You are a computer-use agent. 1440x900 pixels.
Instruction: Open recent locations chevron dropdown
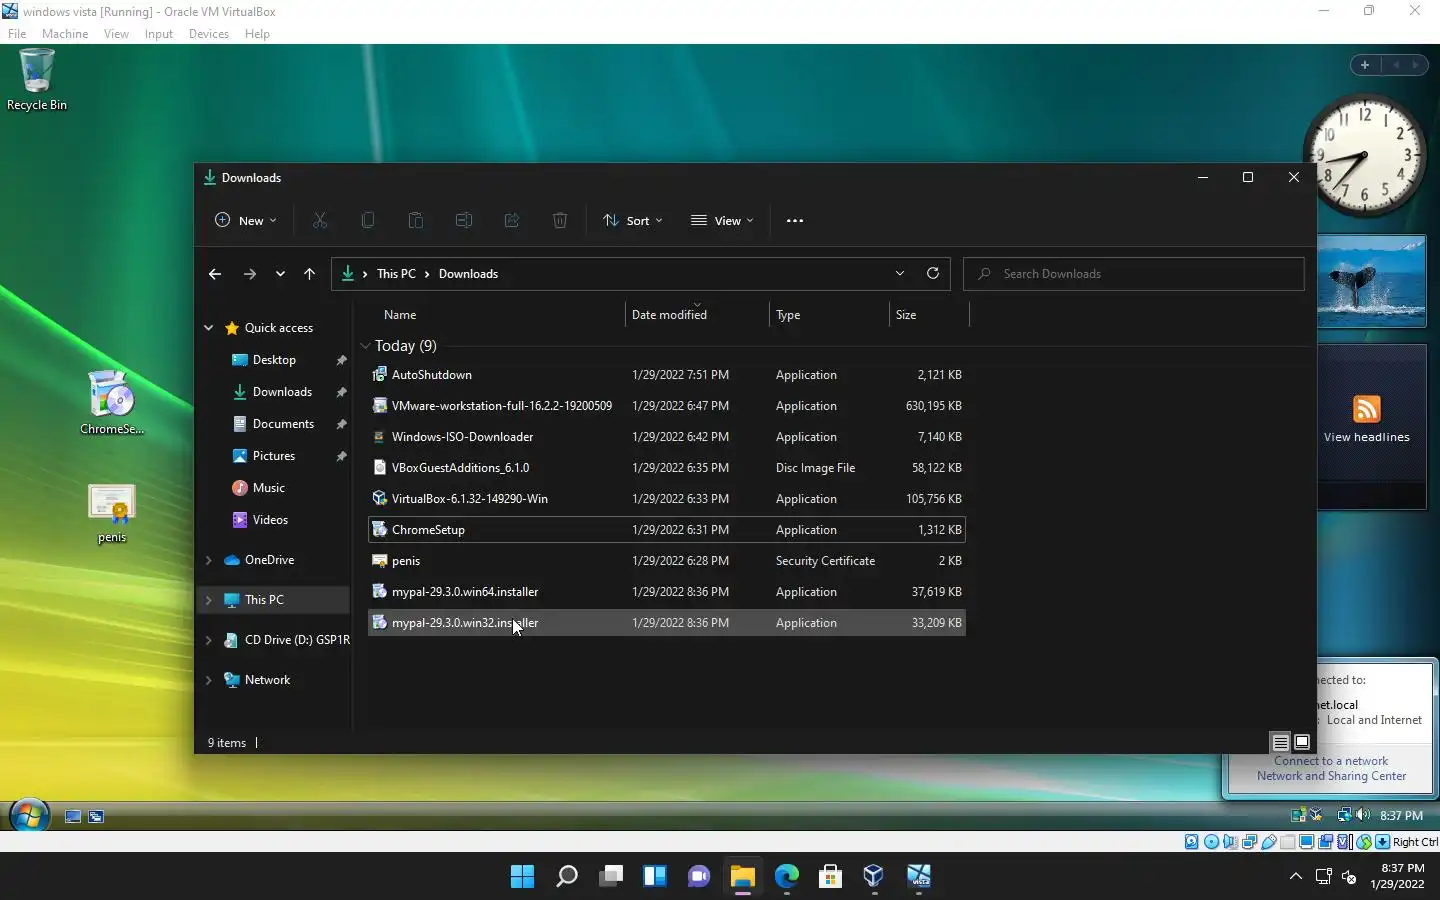pyautogui.click(x=280, y=274)
